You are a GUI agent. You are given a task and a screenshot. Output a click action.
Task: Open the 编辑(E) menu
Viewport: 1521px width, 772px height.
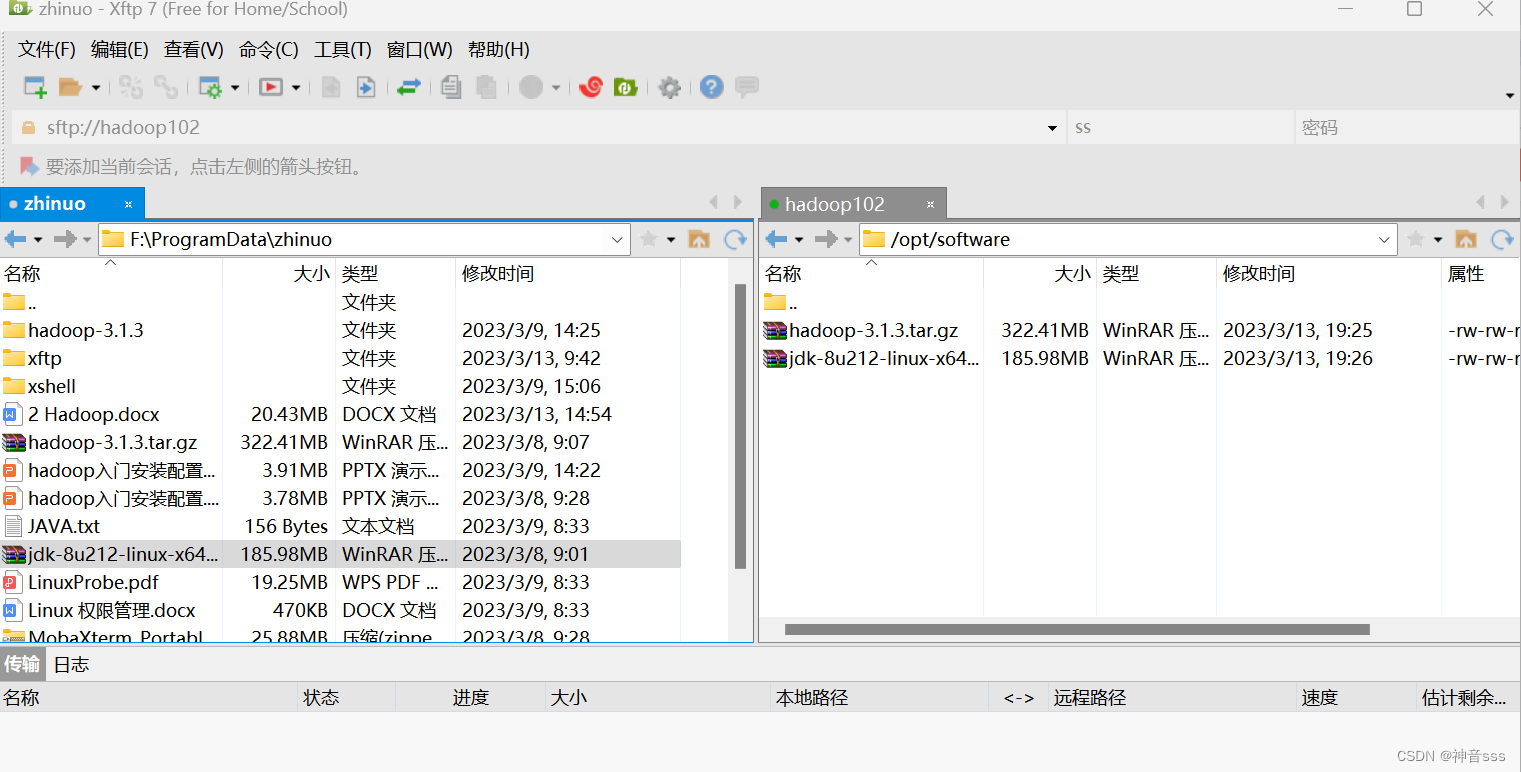coord(120,49)
